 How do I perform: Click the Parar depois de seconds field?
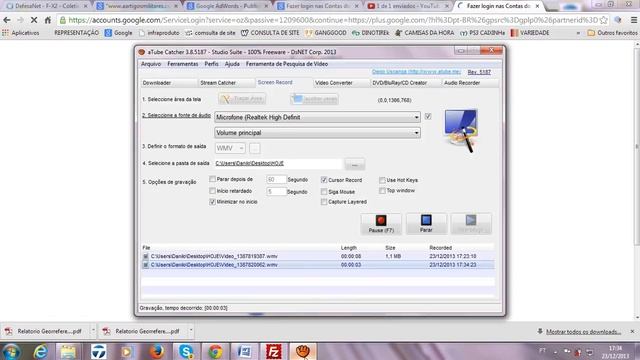point(276,180)
